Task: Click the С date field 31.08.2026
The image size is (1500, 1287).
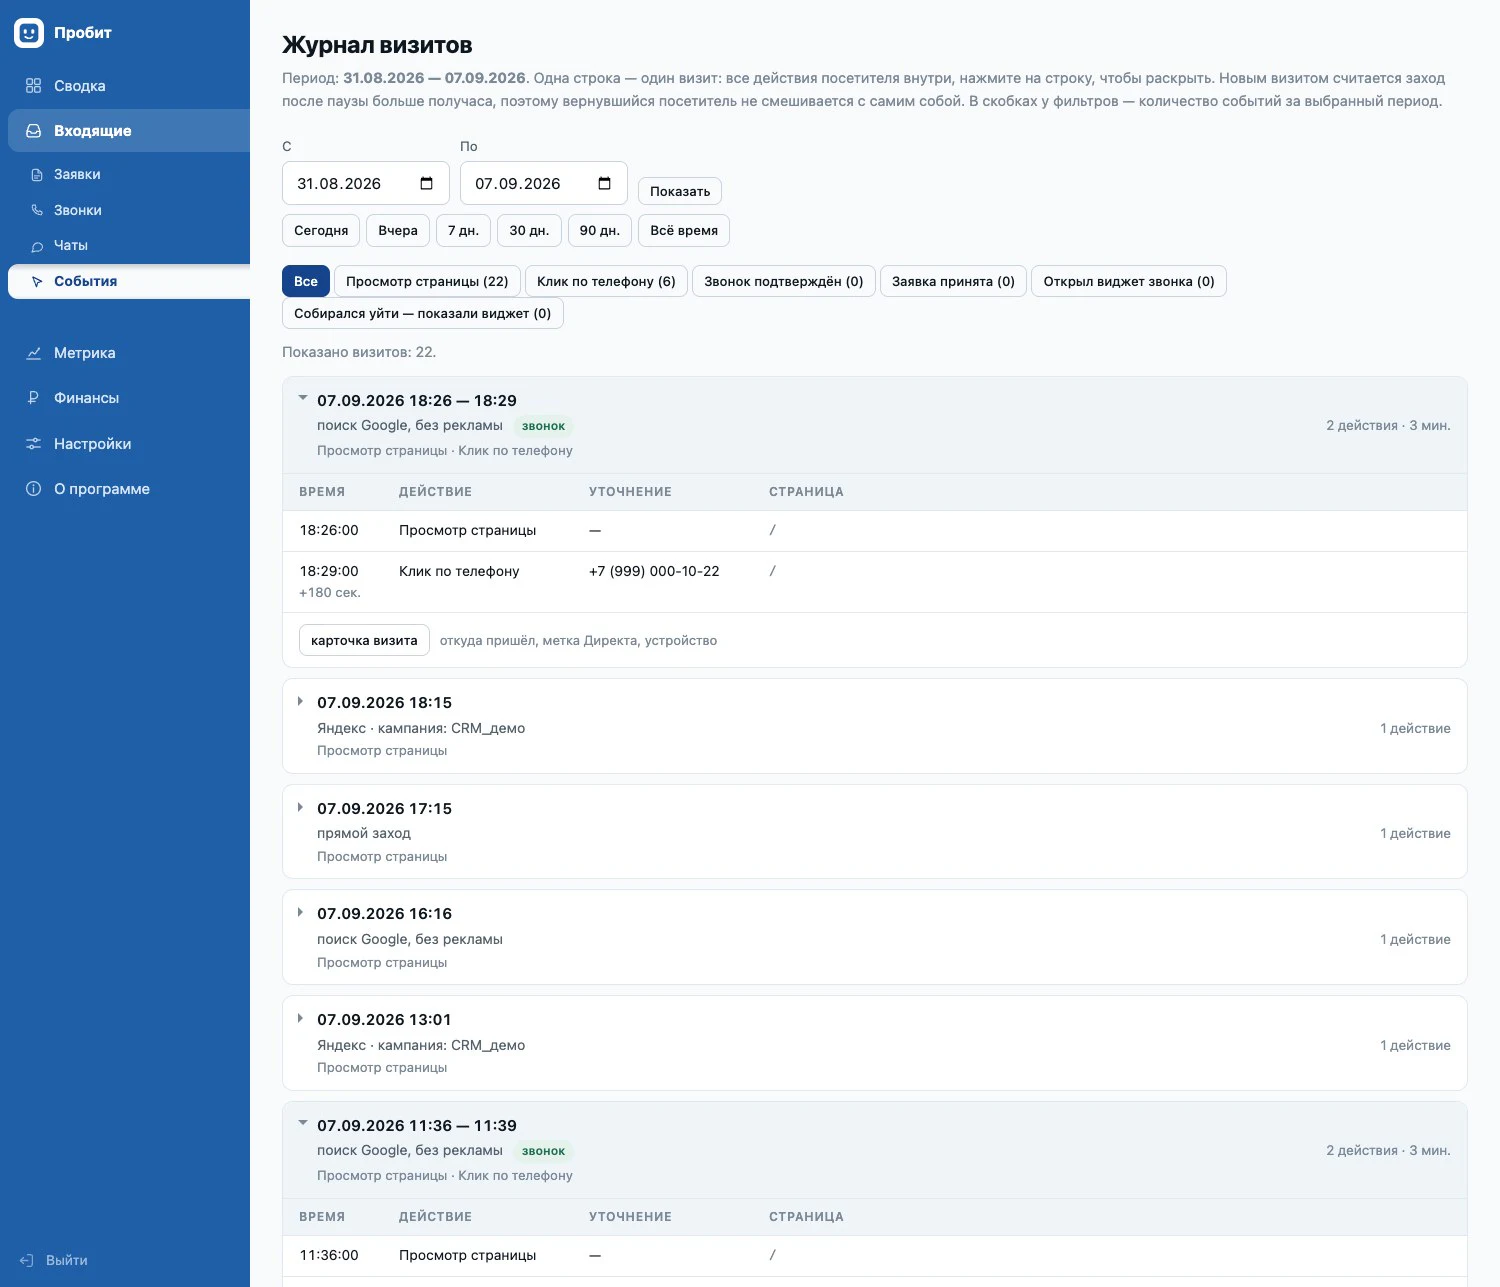Action: tap(366, 183)
